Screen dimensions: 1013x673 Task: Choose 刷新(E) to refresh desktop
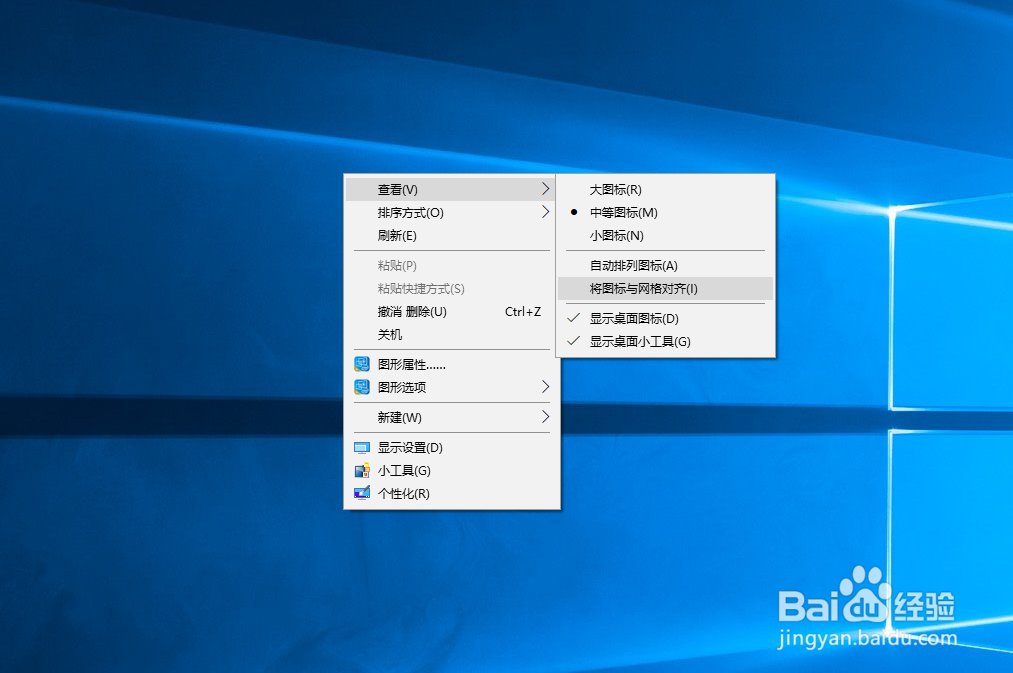tap(450, 236)
